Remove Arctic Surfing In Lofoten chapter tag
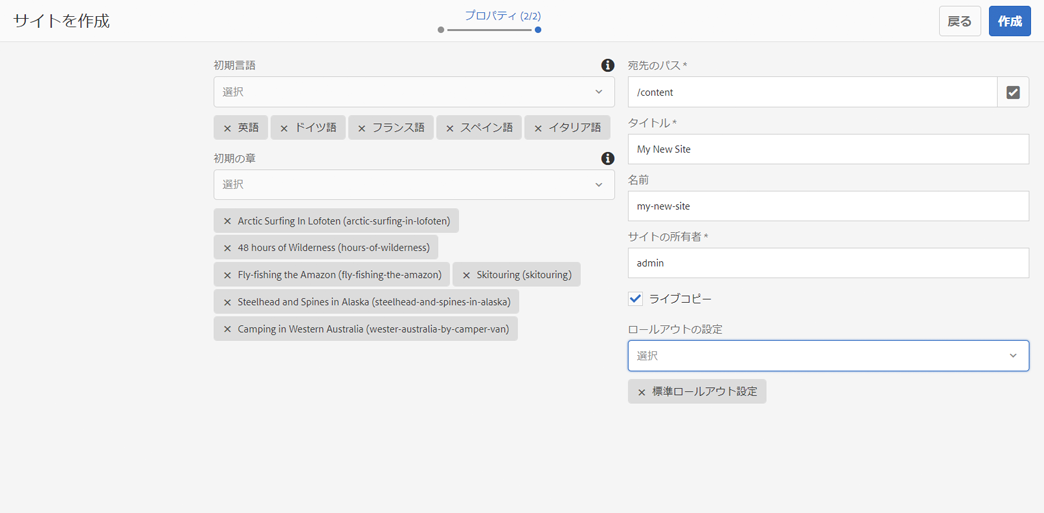The height and width of the screenshot is (513, 1044). (228, 221)
